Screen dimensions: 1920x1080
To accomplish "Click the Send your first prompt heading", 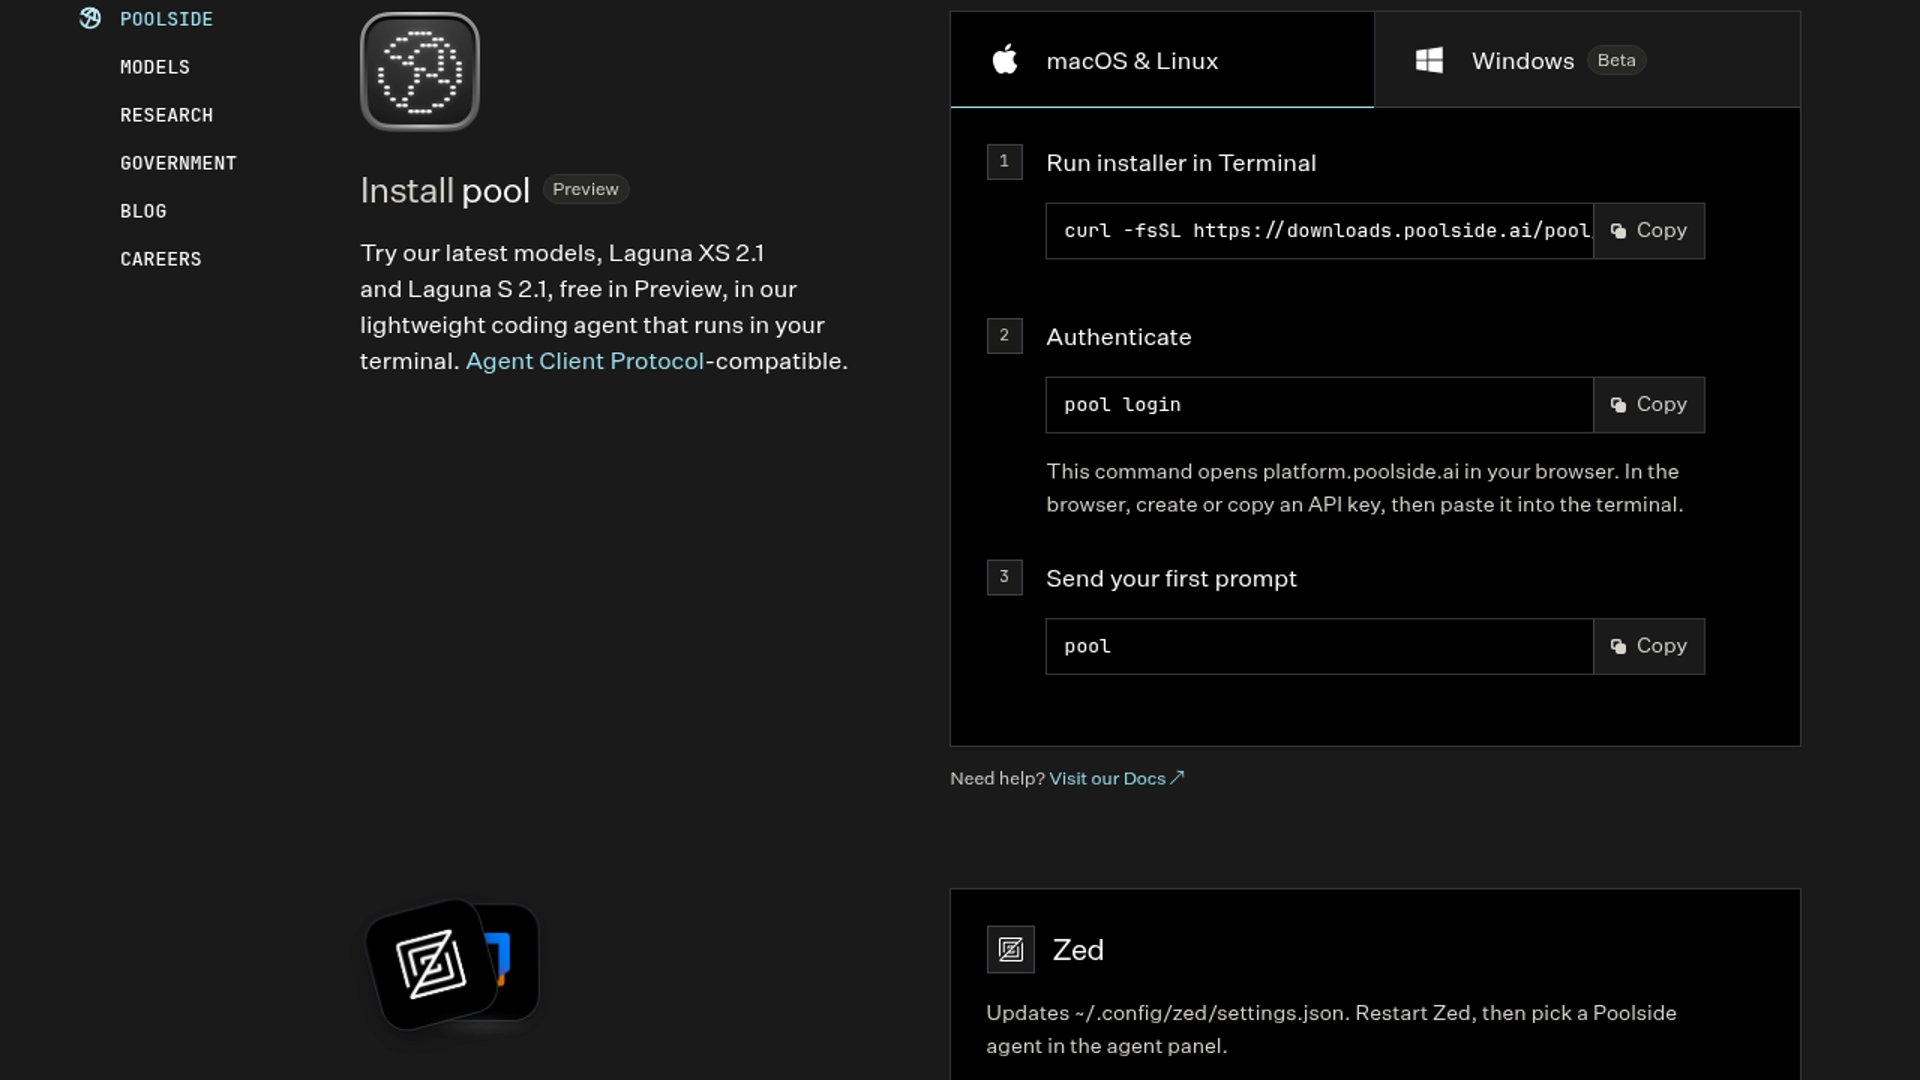I will click(x=1171, y=578).
